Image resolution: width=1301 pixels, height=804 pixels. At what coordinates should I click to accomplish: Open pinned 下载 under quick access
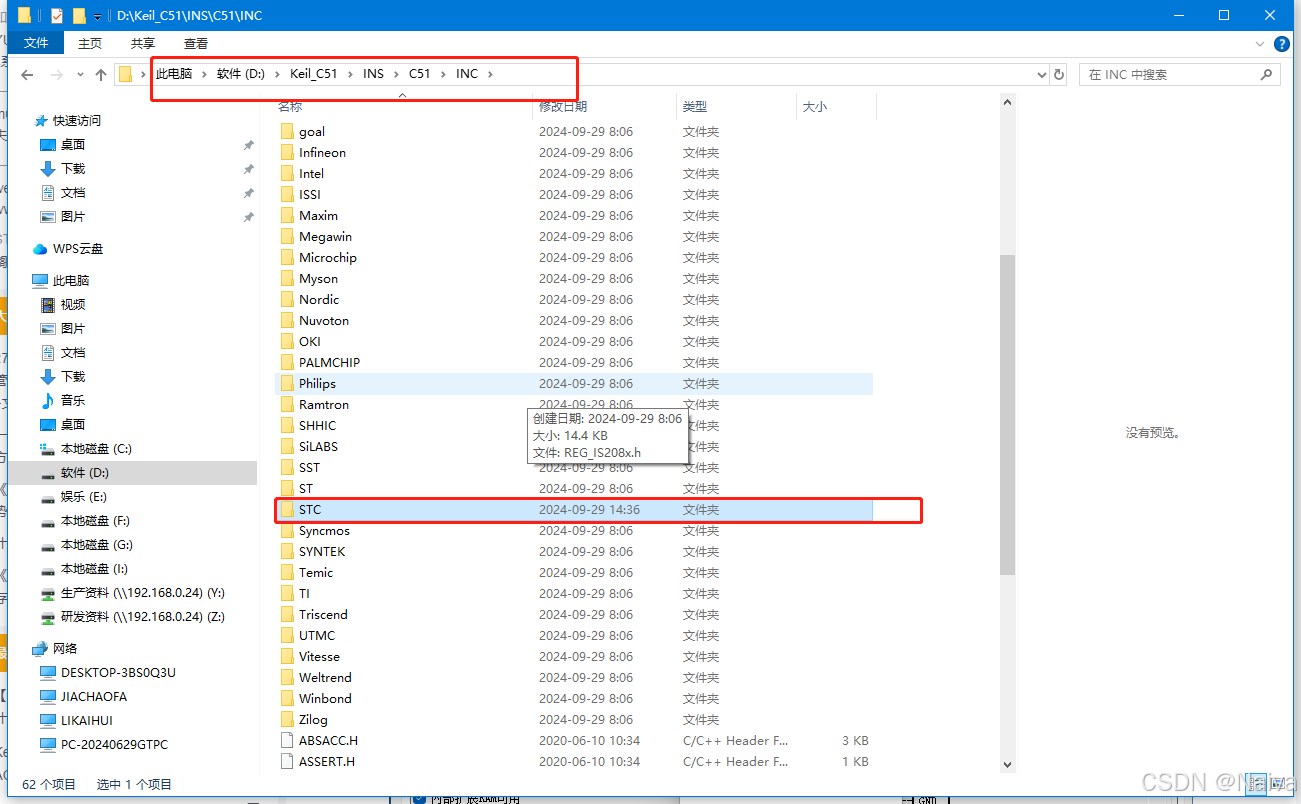[x=73, y=168]
